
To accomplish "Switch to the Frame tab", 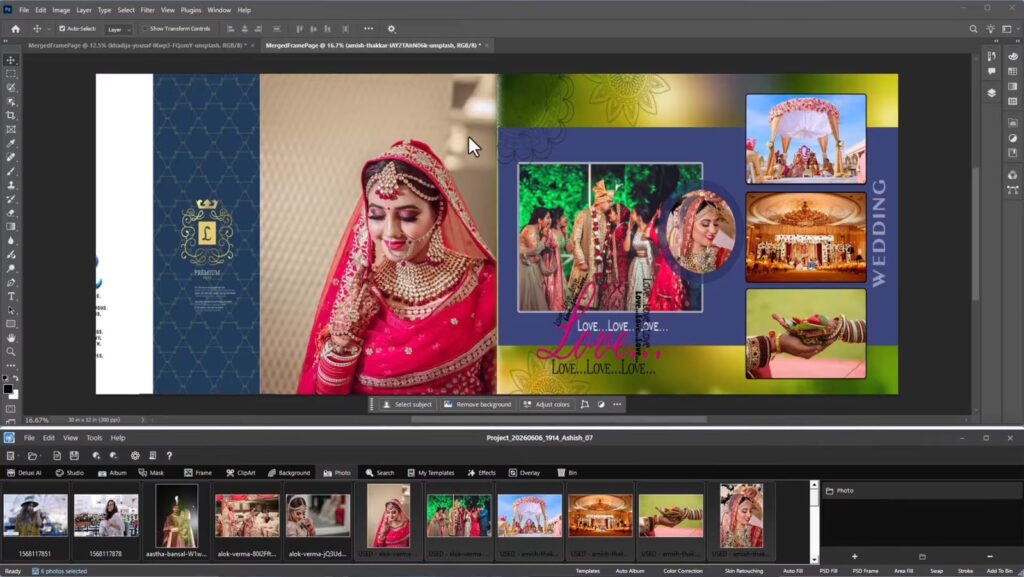I will [198, 473].
